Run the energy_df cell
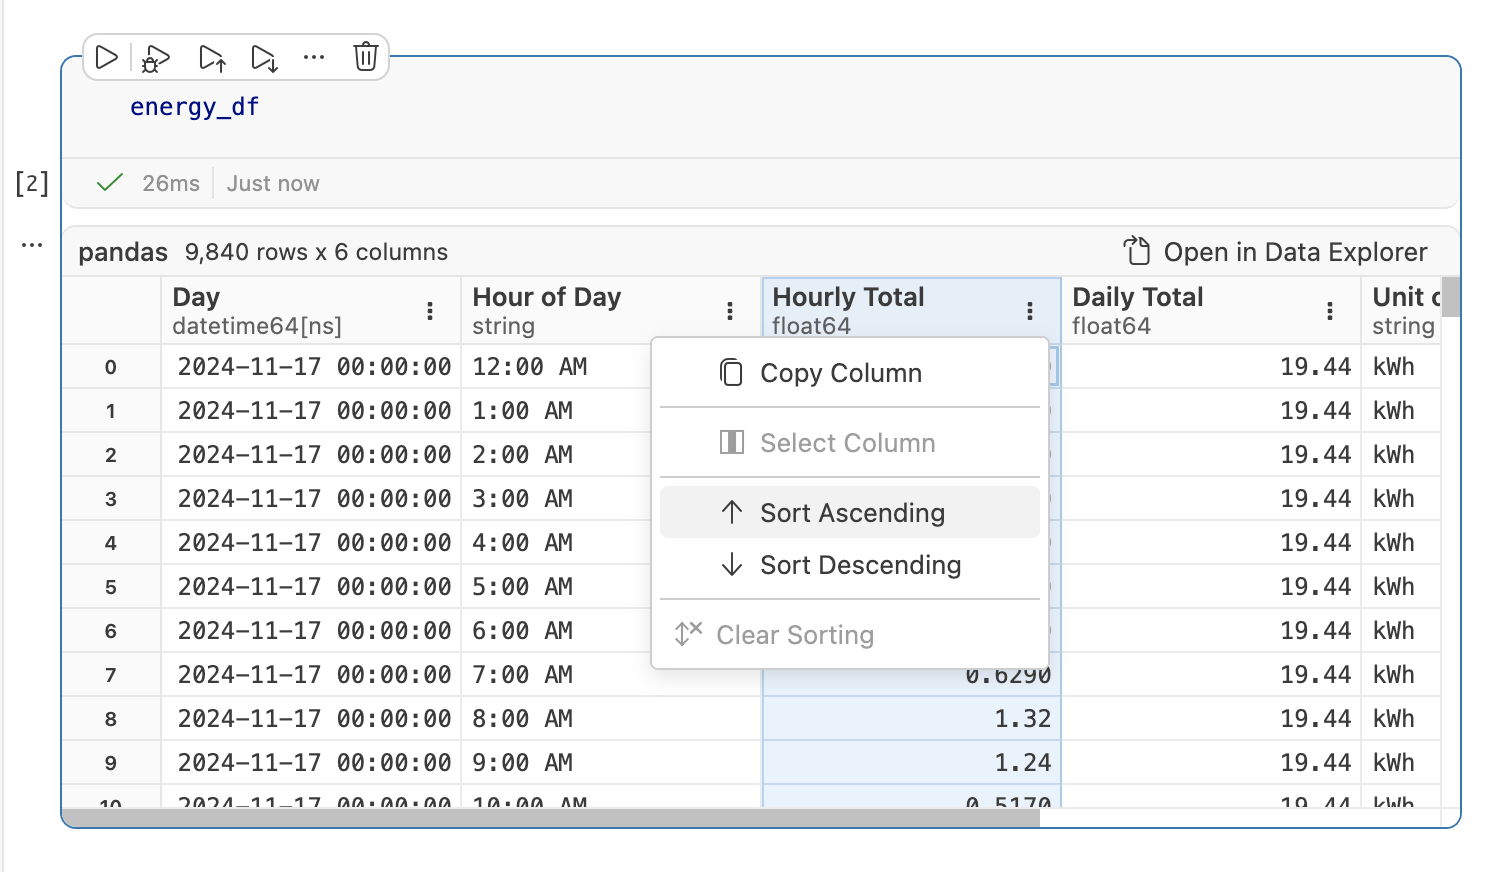 click(106, 58)
